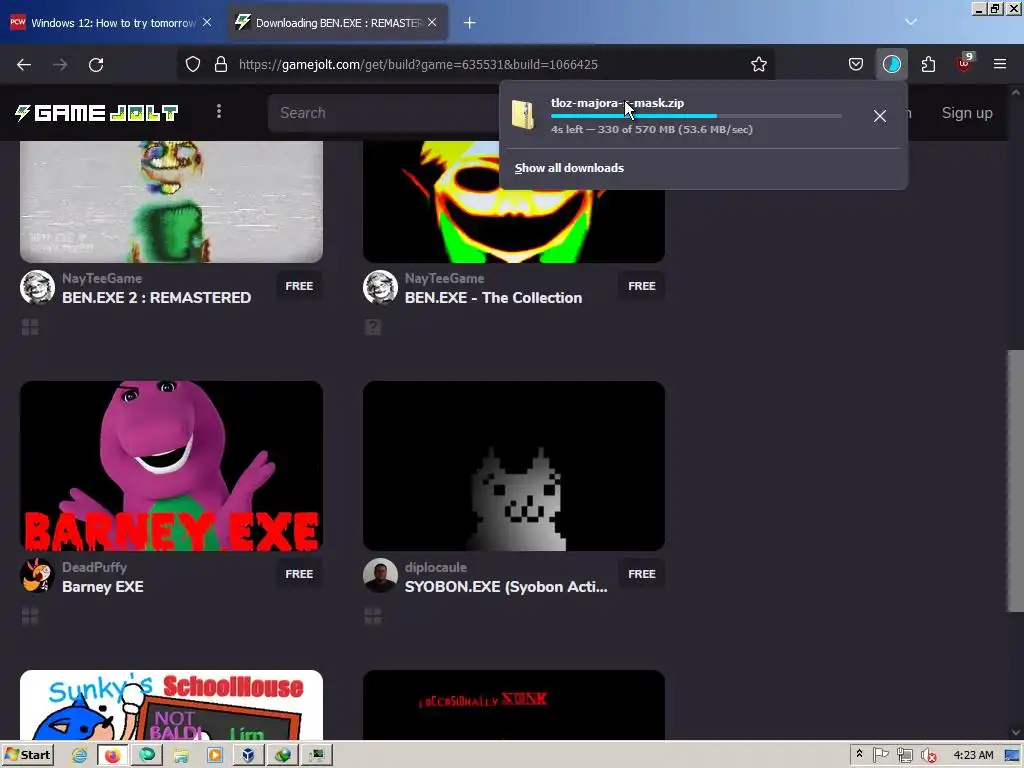Save page to Pocket

pos(856,64)
